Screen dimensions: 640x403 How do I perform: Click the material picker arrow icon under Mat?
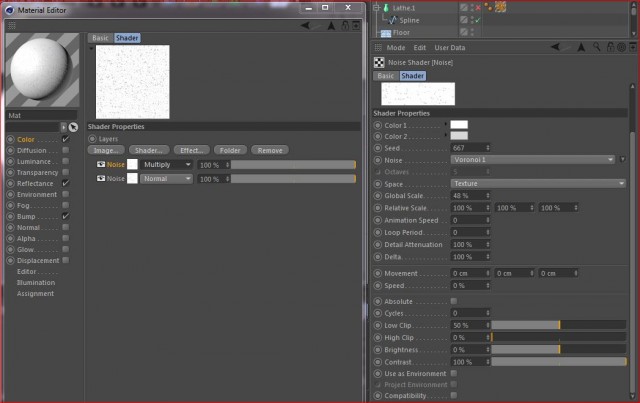click(73, 127)
